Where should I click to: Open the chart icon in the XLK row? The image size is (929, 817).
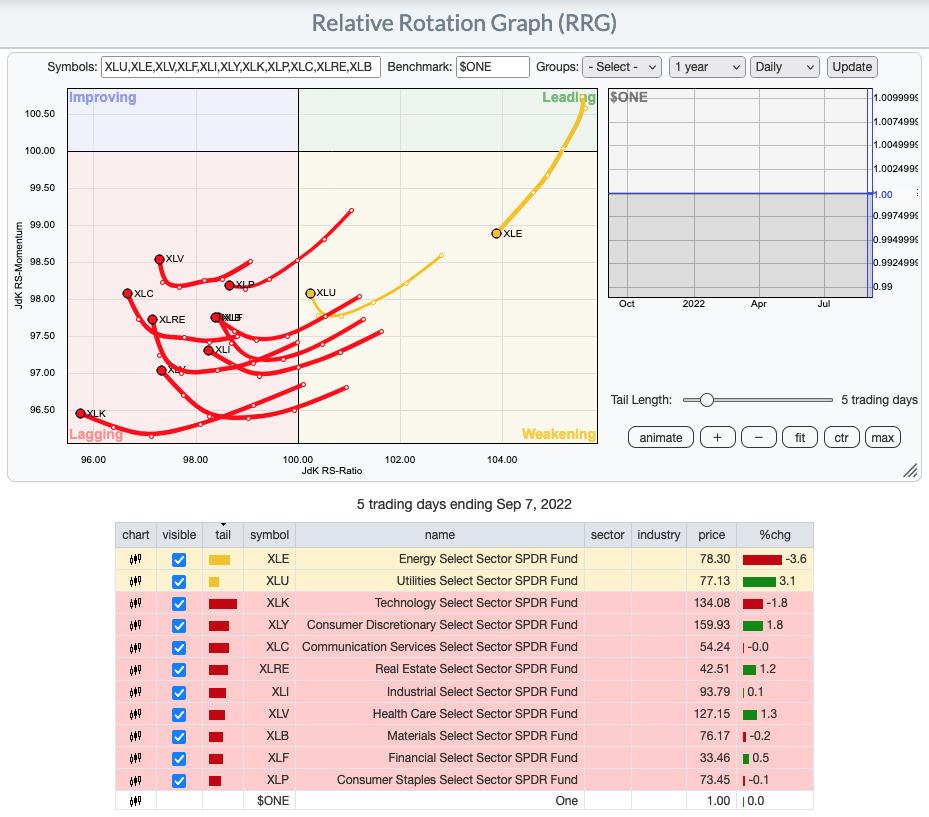tap(136, 603)
